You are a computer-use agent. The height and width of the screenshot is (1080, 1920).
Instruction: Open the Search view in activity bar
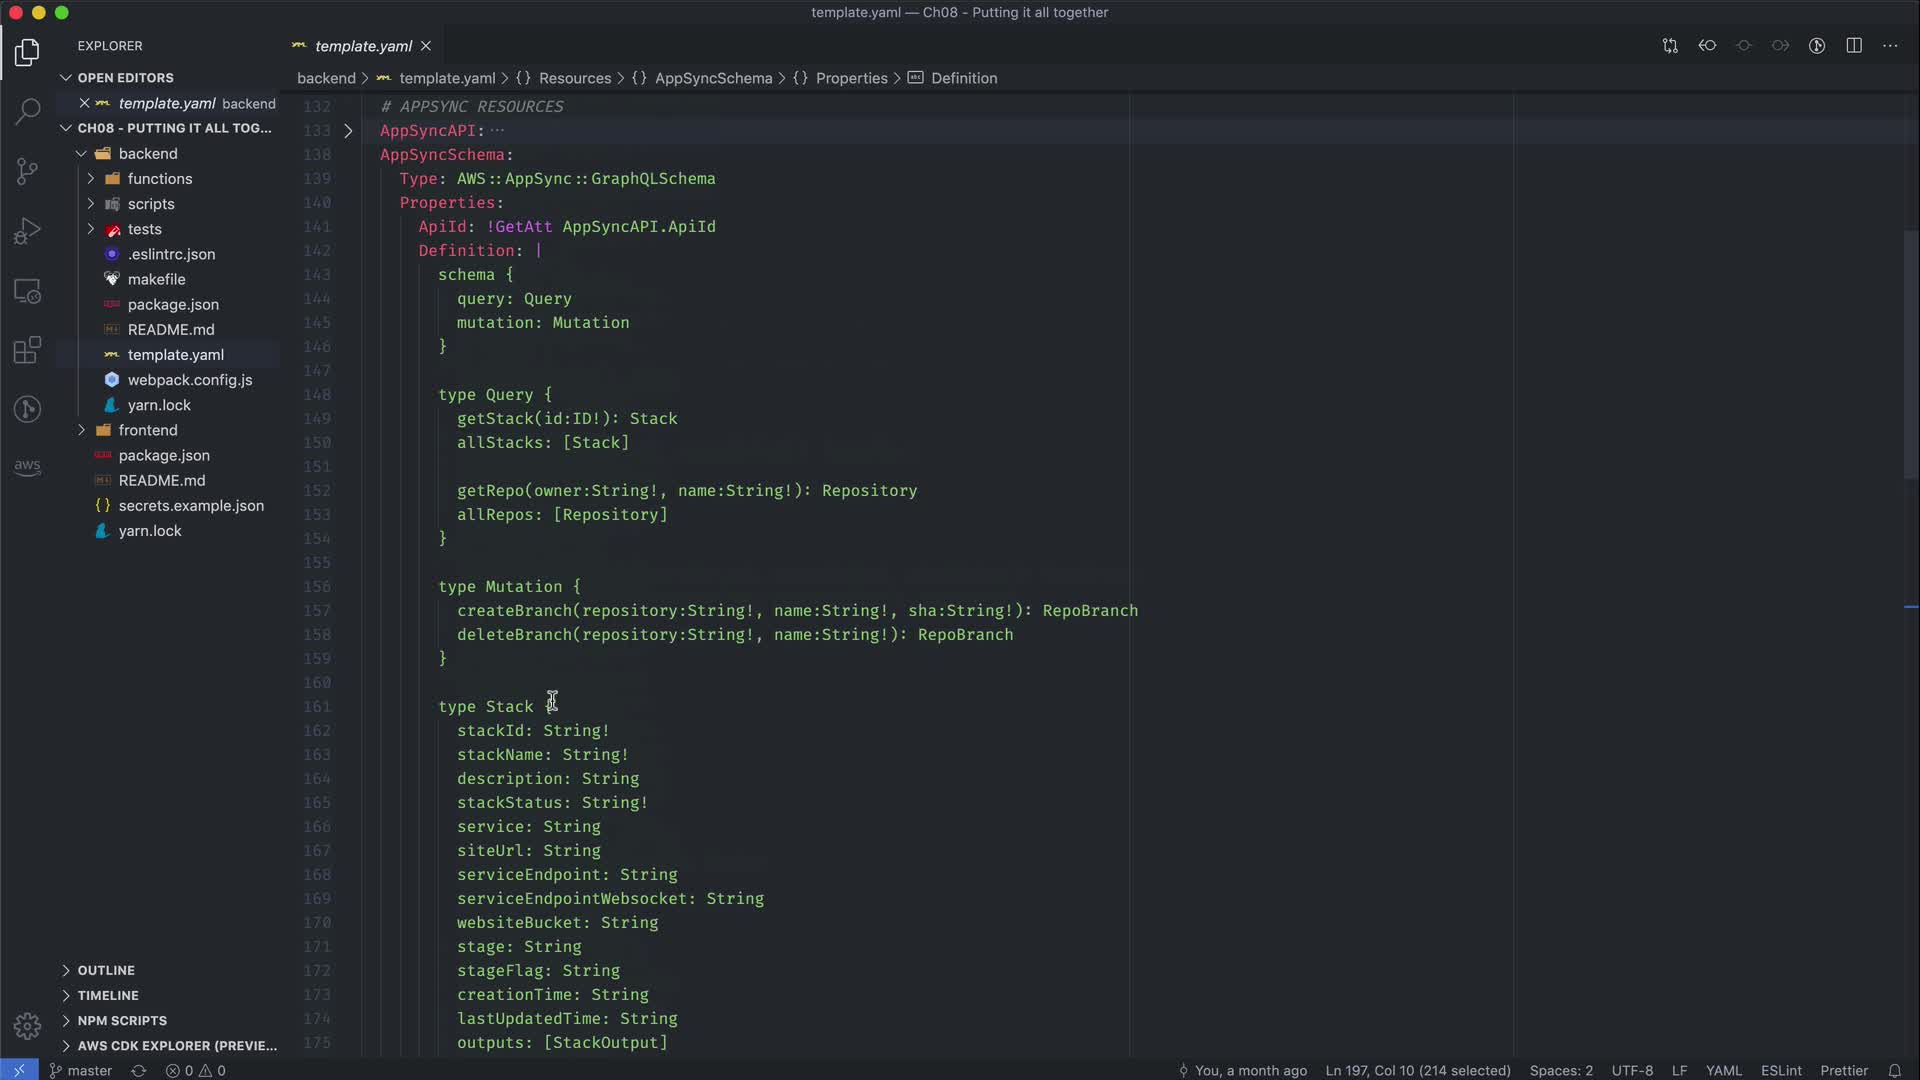point(27,110)
